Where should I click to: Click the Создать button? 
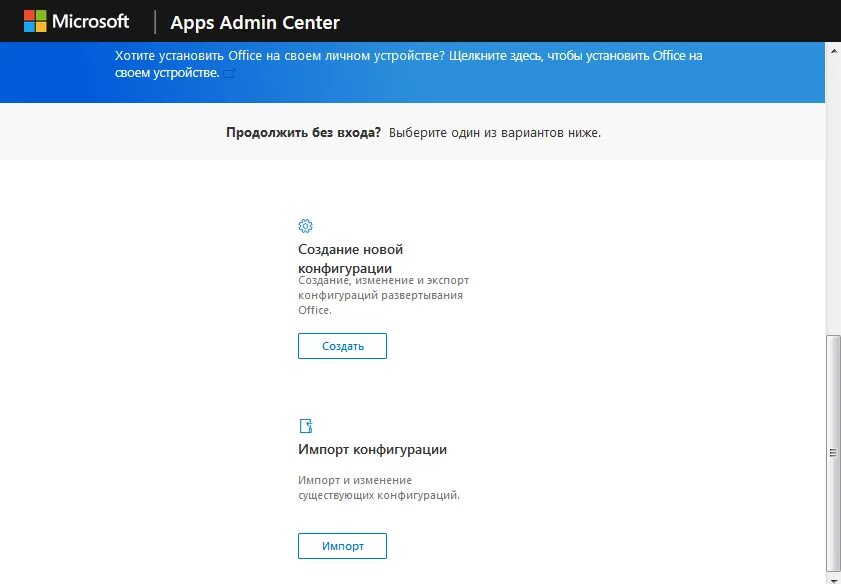(342, 346)
